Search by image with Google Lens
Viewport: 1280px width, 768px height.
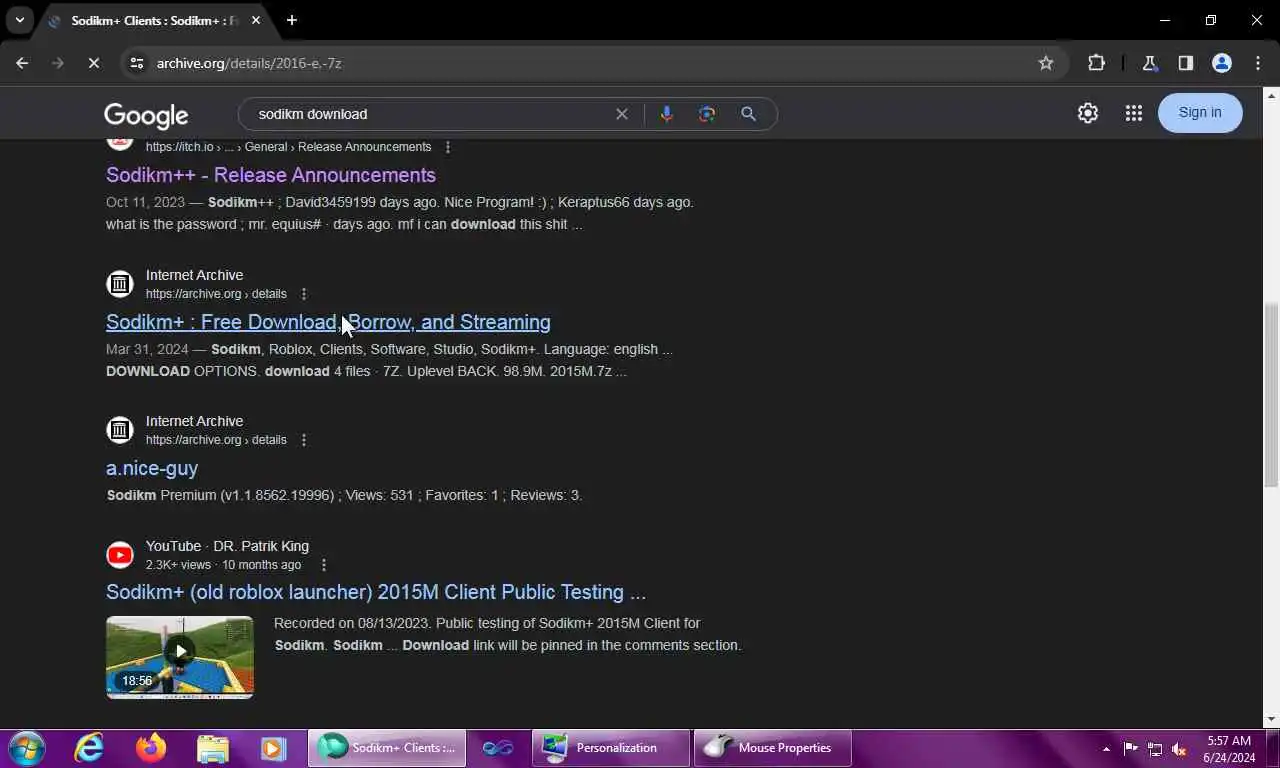[707, 114]
